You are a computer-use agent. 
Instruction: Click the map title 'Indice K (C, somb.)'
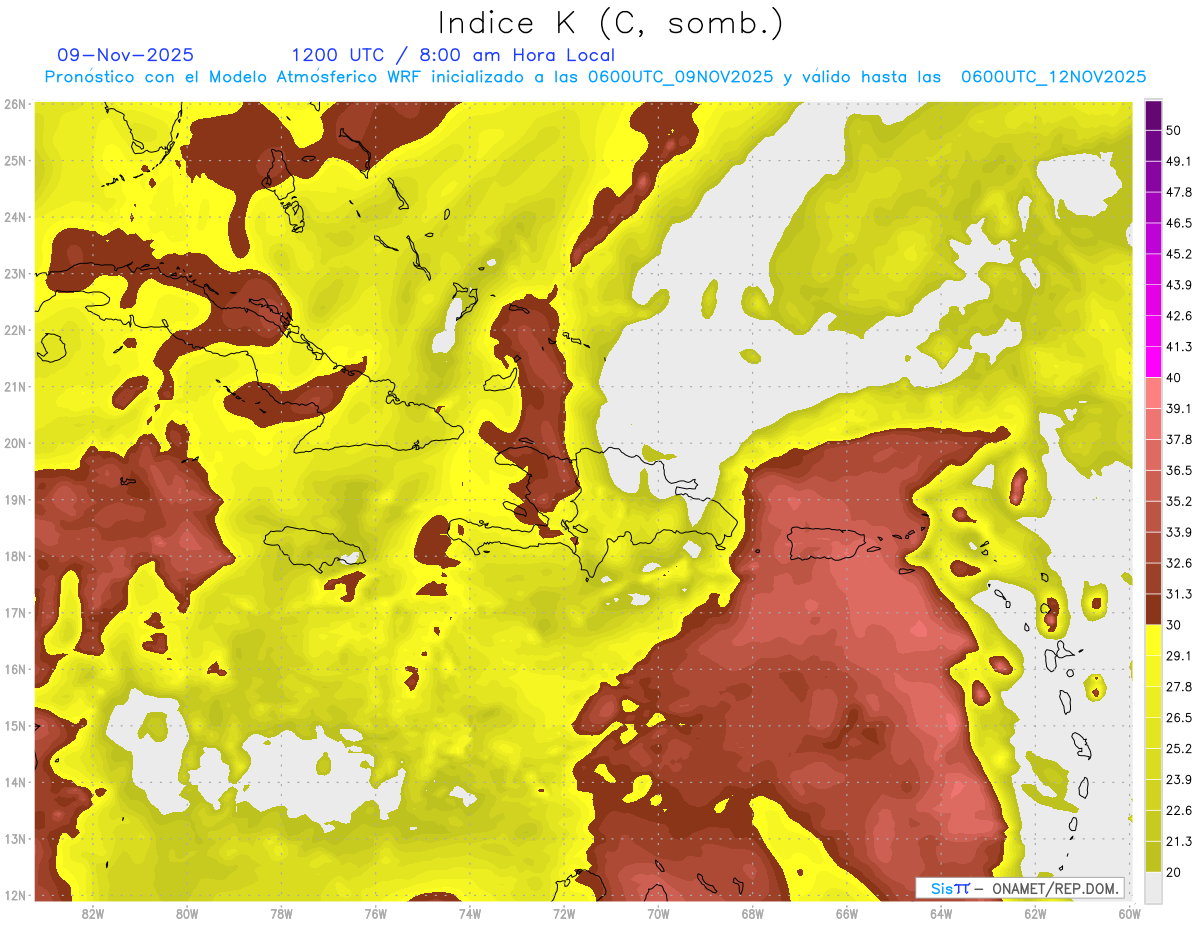click(610, 23)
